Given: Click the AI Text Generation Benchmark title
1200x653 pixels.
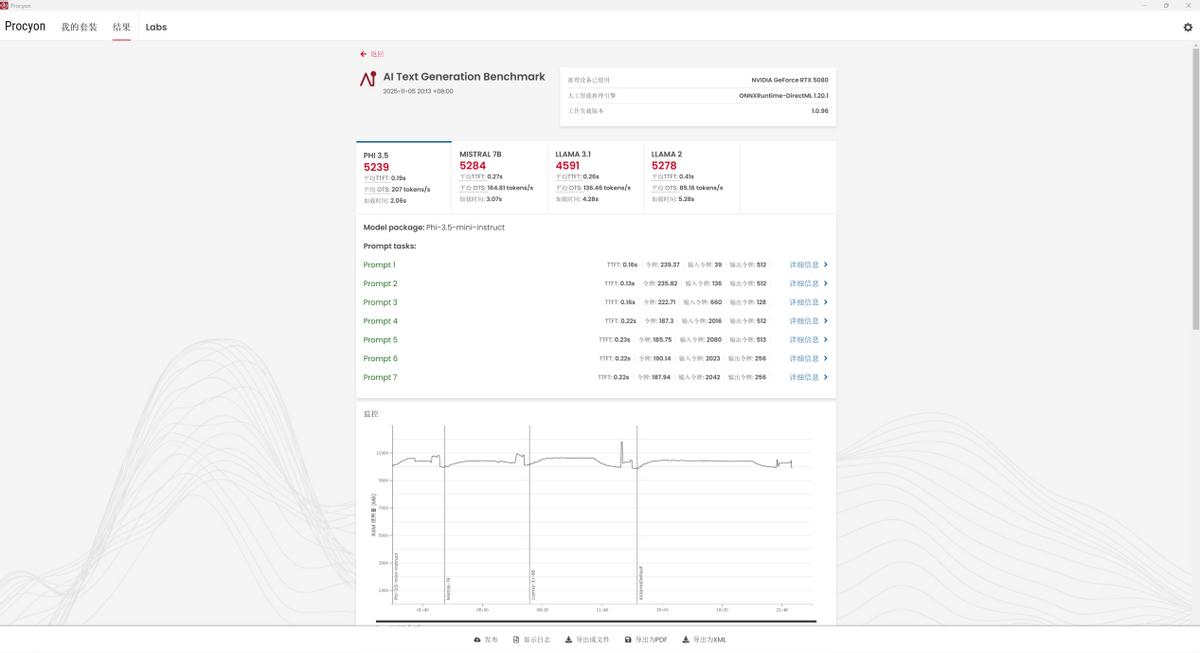Looking at the screenshot, I should (x=464, y=76).
